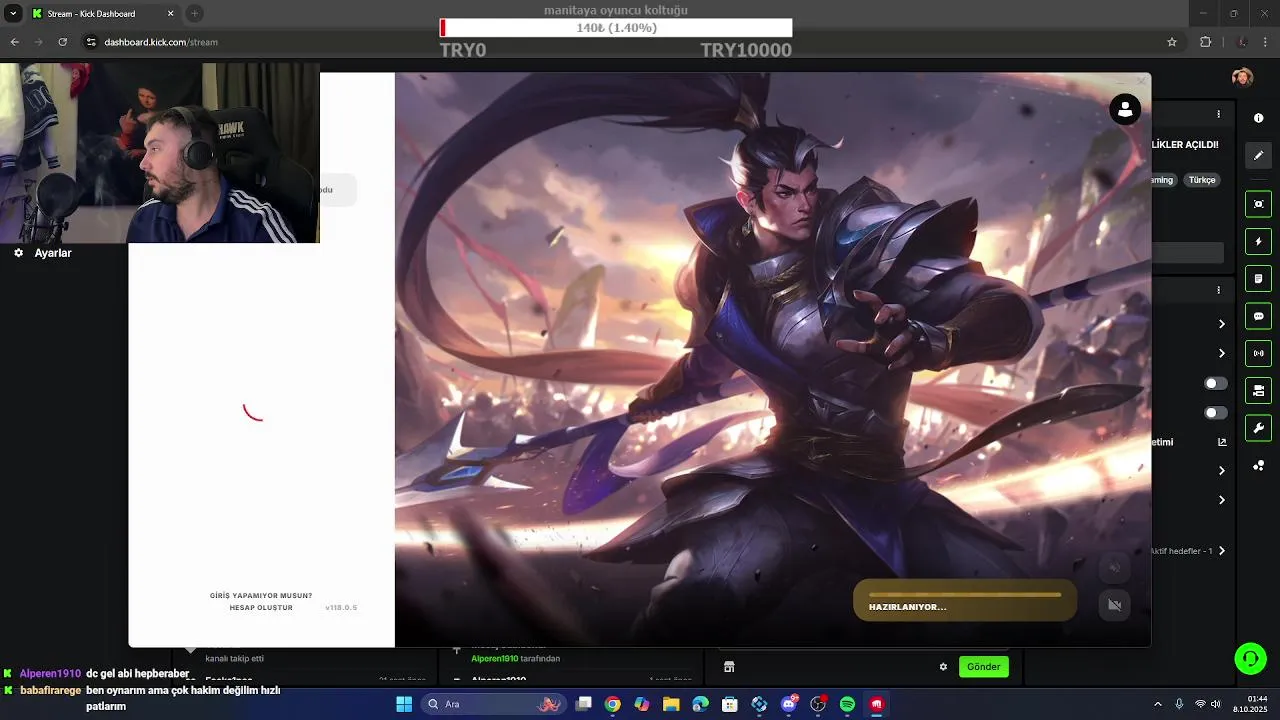The image size is (1280, 720).
Task: Open the green headset support button
Action: click(x=1250, y=658)
